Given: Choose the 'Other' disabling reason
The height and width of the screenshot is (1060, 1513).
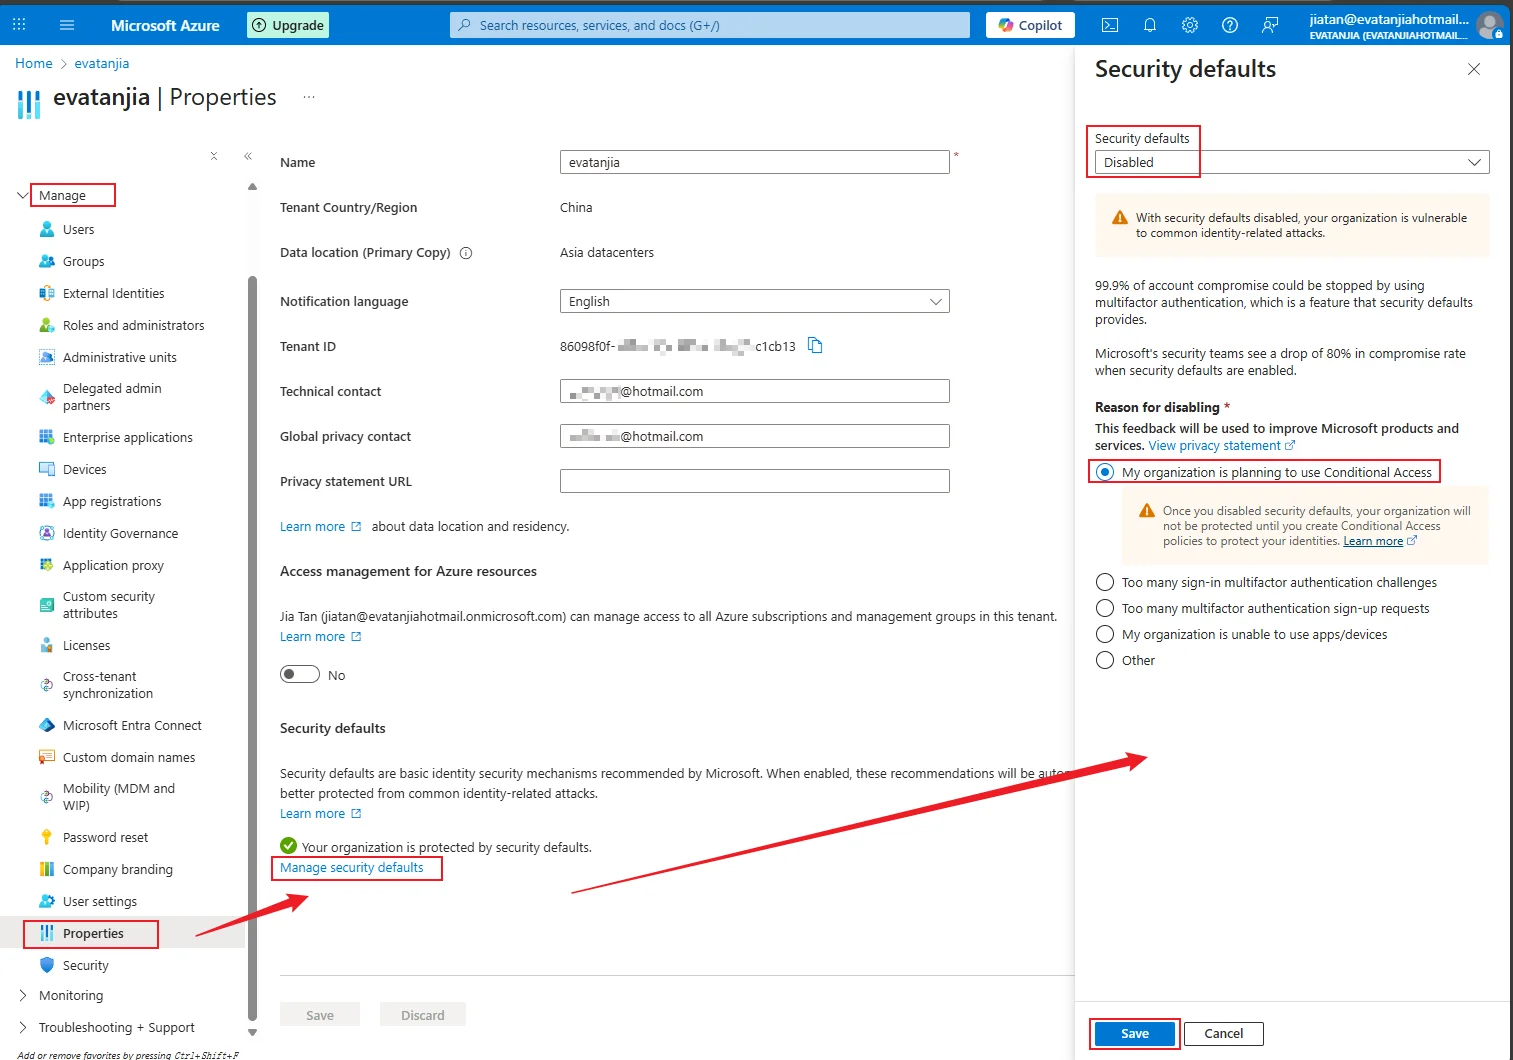Looking at the screenshot, I should point(1104,660).
